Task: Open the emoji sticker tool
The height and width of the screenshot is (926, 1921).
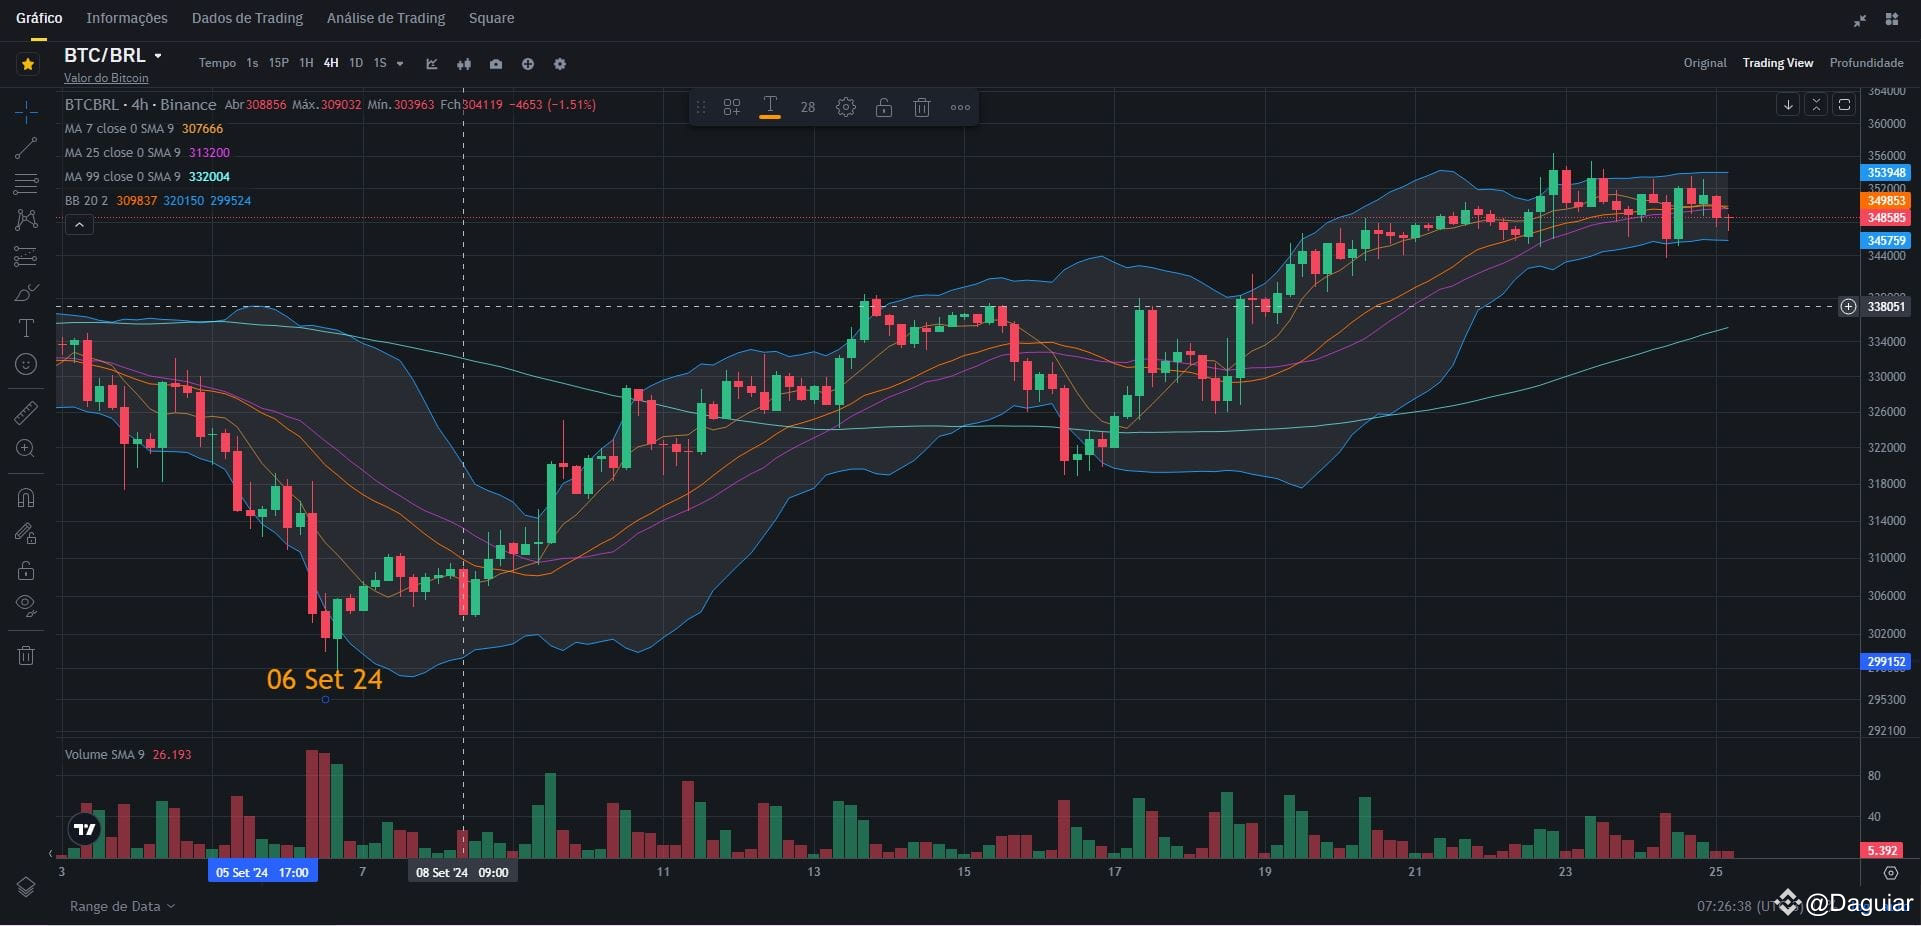Action: click(26, 364)
